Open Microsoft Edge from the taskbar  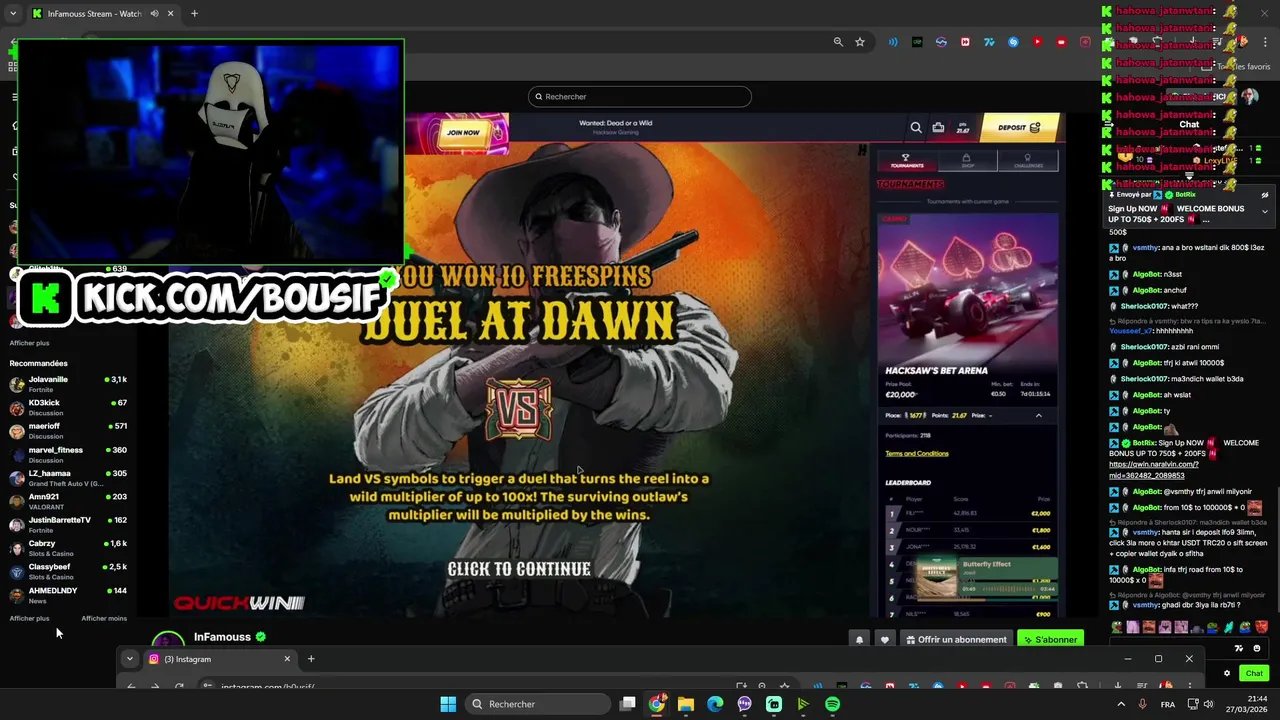coord(715,704)
